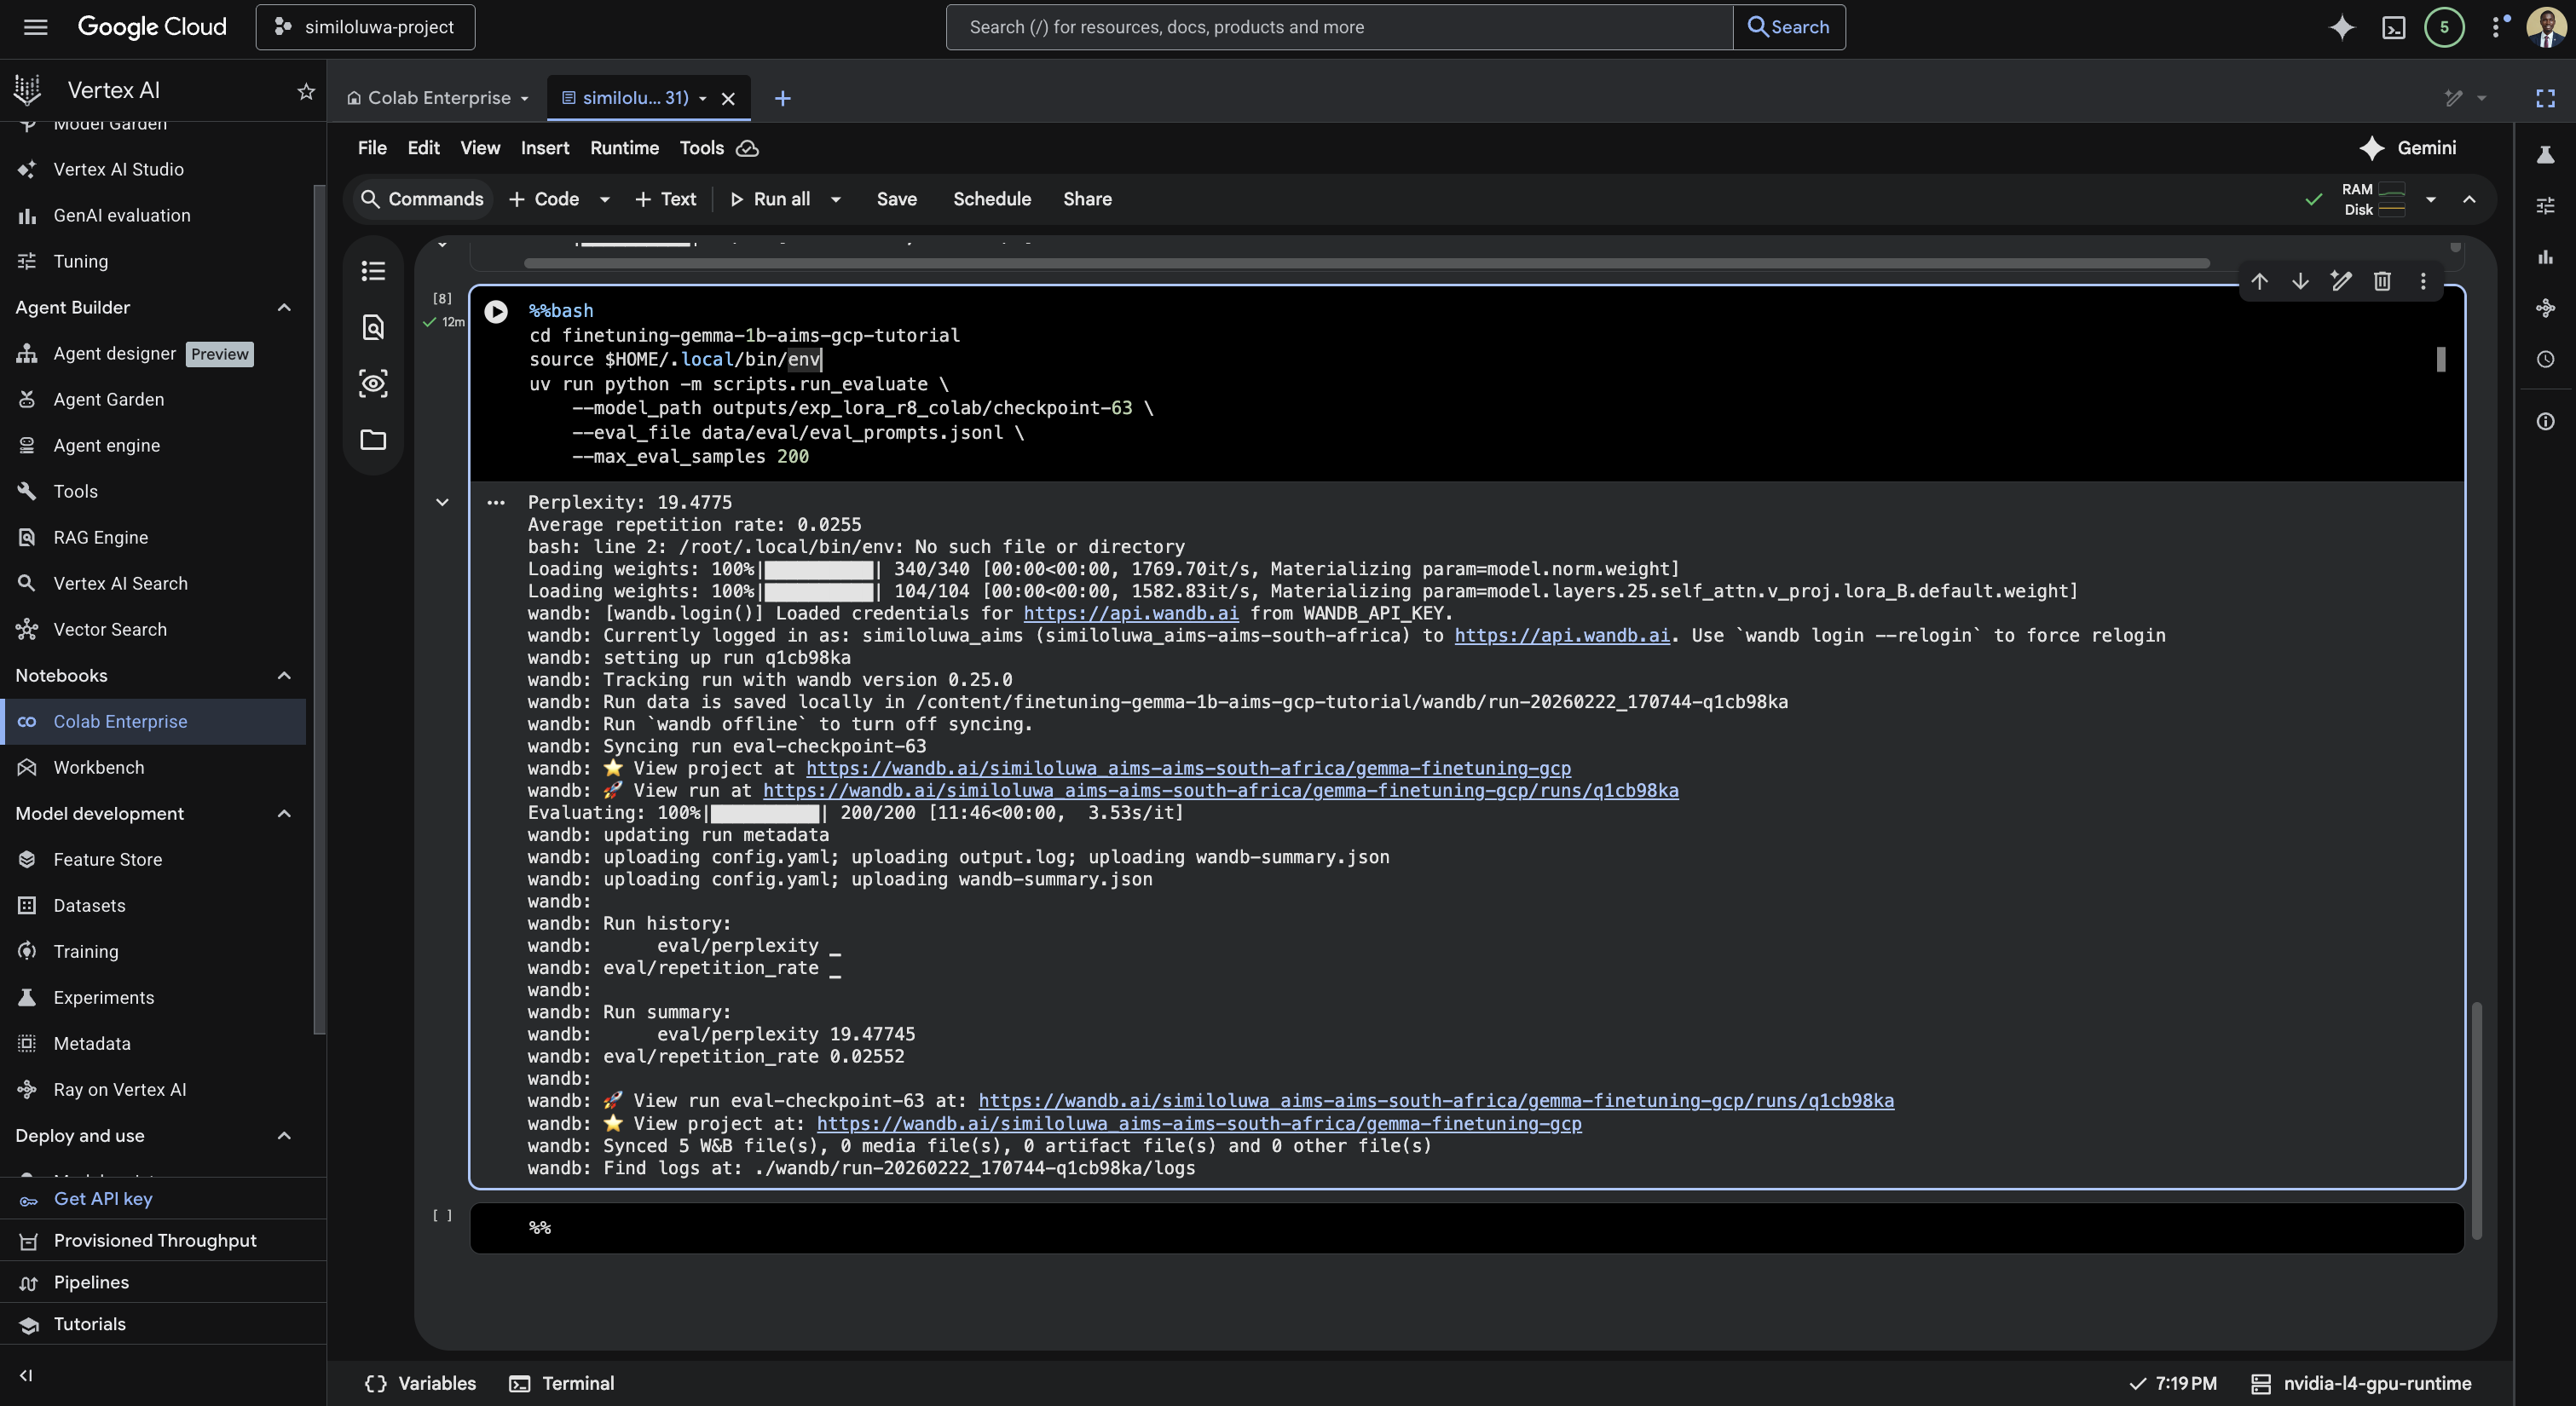Delete the selected bash cell
Viewport: 2576px width, 1406px height.
(2383, 281)
